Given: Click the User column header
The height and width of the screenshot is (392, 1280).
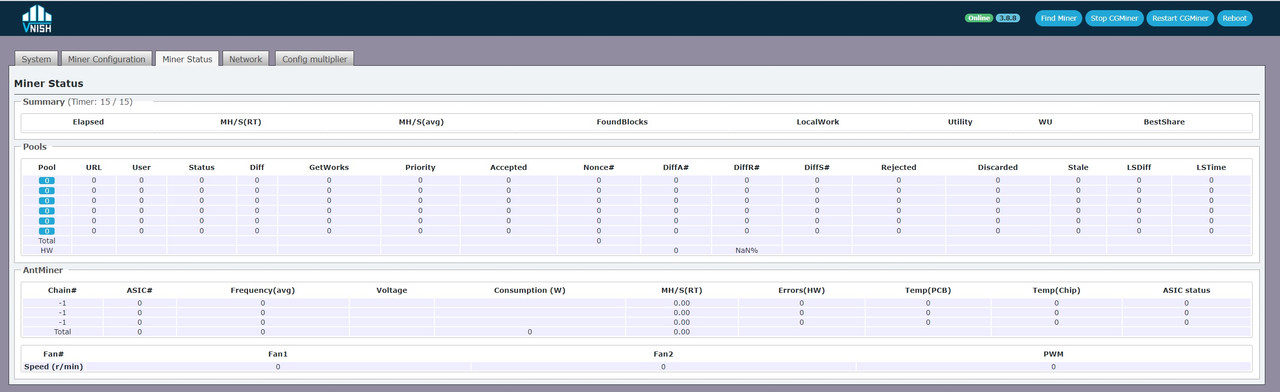Looking at the screenshot, I should click(142, 167).
